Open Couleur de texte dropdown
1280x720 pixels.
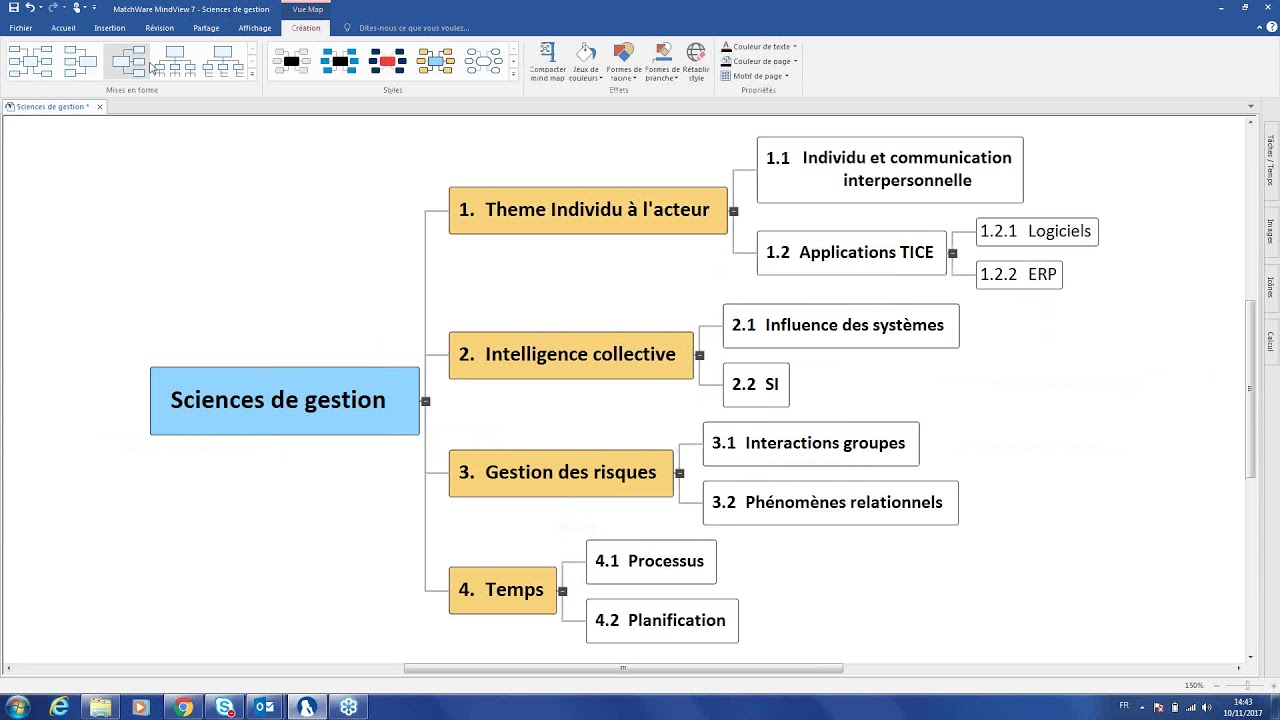pos(759,47)
